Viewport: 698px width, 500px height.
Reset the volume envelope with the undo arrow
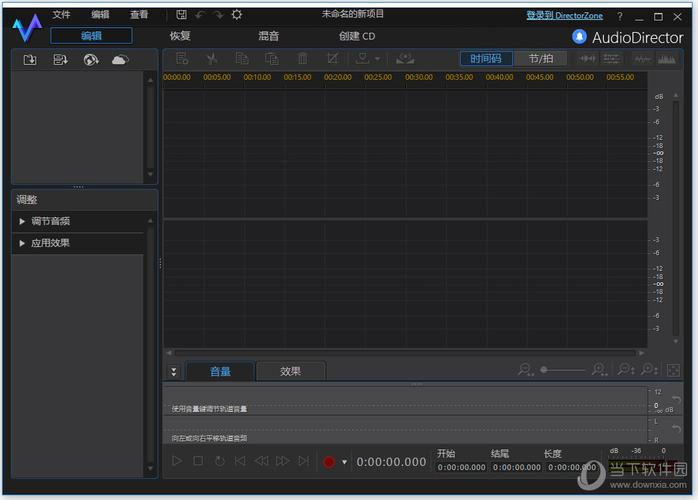676,399
